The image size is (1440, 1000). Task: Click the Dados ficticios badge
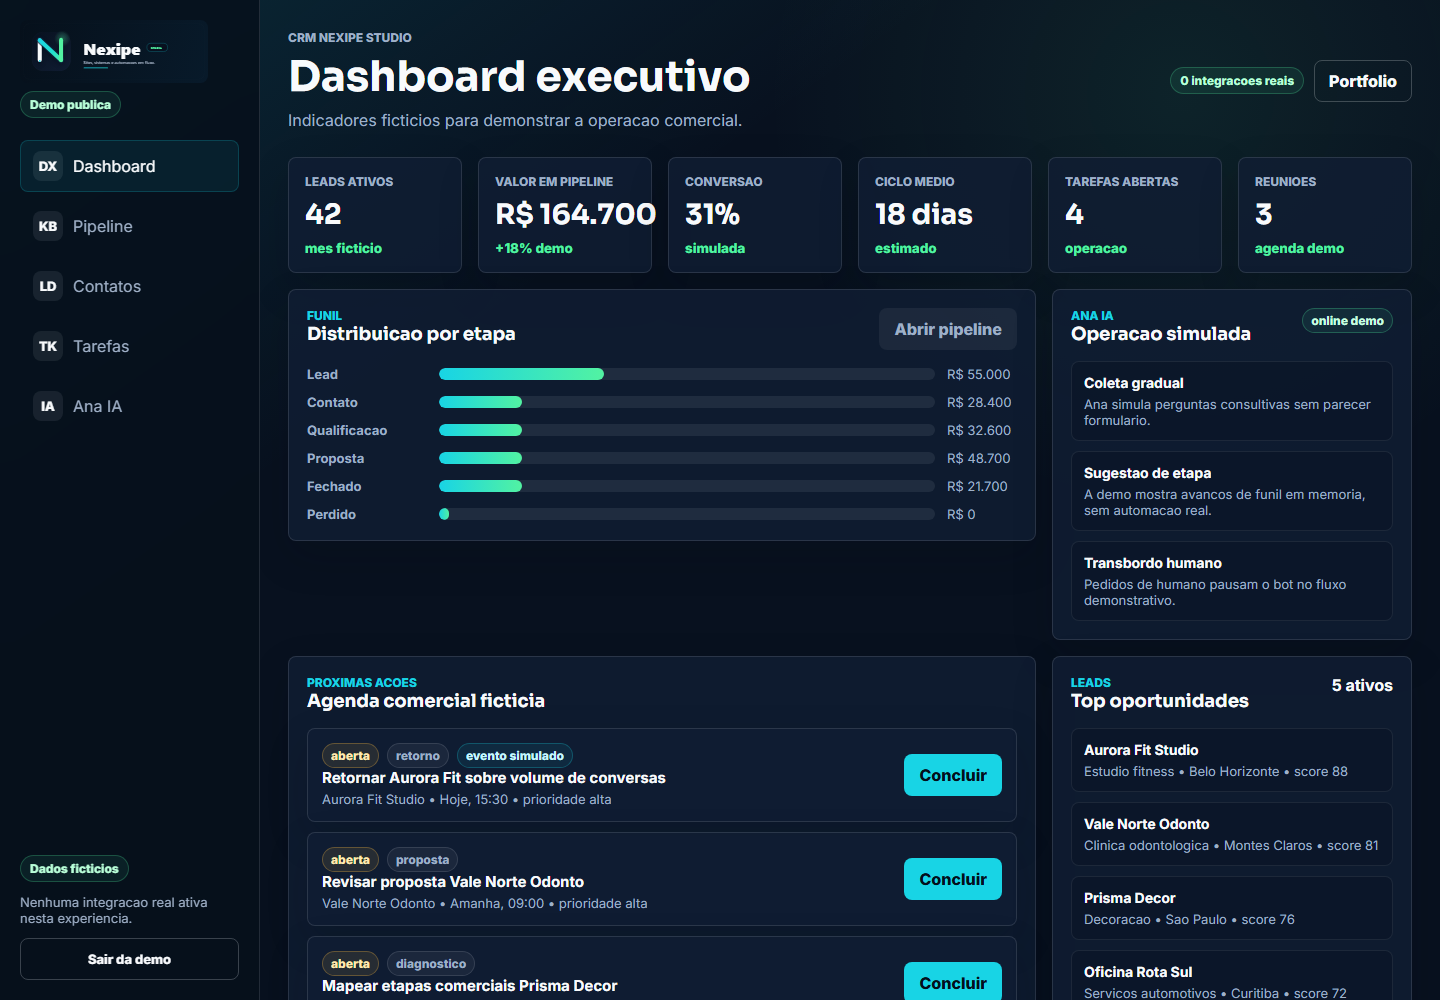pyautogui.click(x=74, y=869)
